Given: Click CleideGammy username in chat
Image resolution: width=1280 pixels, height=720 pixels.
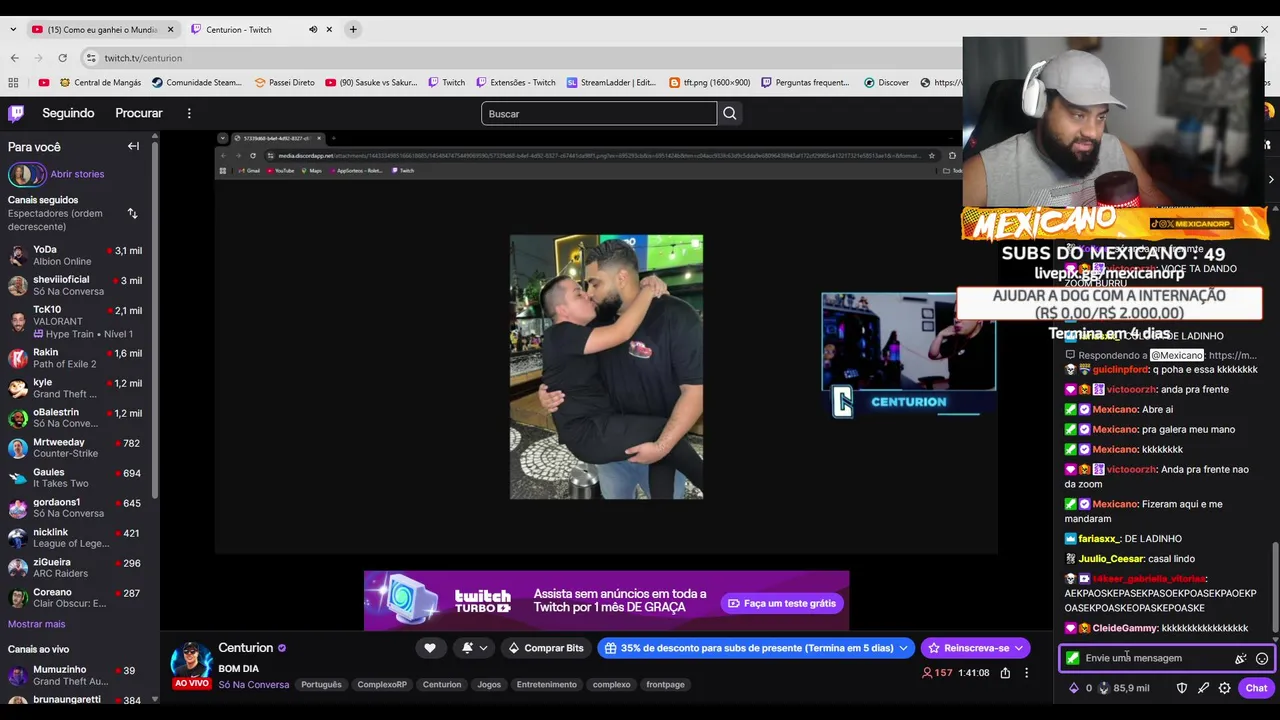Looking at the screenshot, I should [1125, 628].
